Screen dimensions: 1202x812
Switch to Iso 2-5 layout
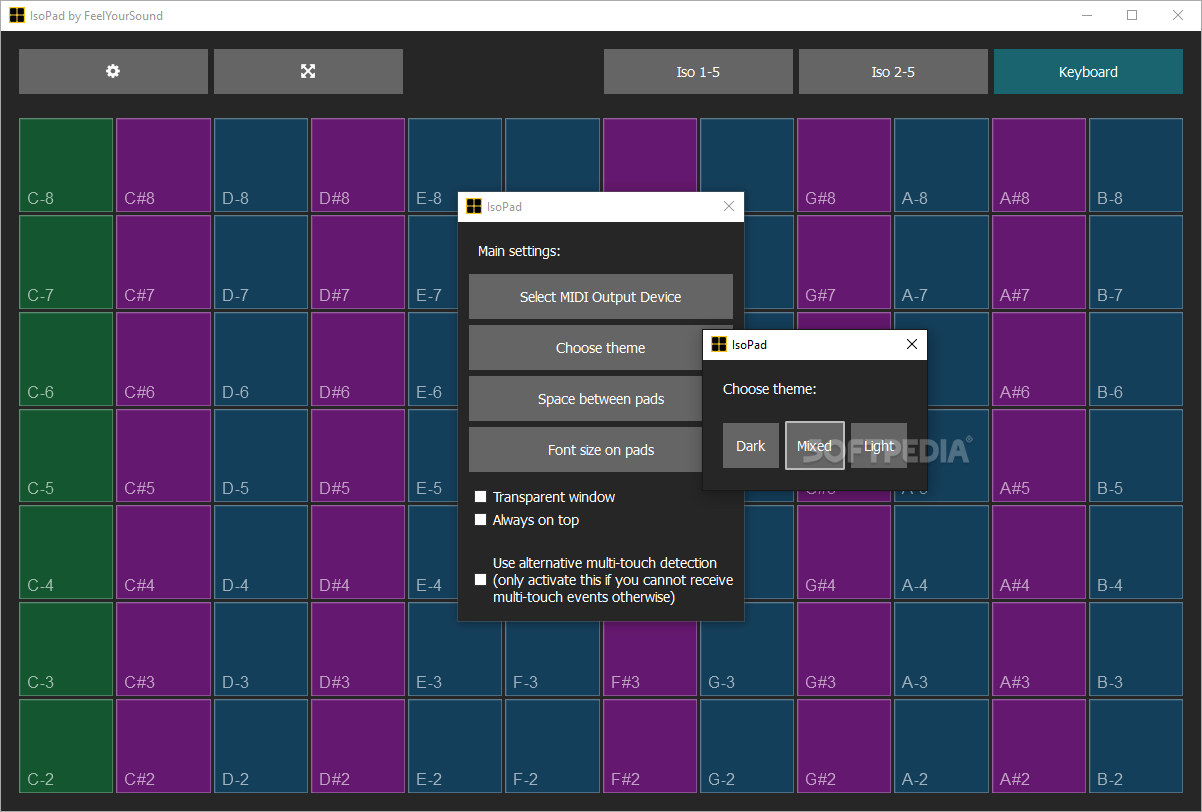893,72
